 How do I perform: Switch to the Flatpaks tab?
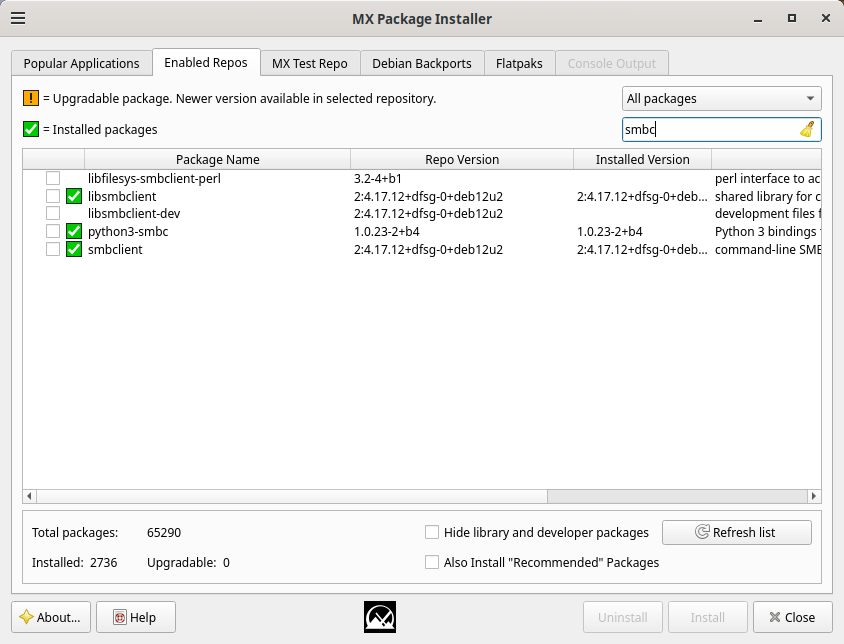click(x=519, y=63)
